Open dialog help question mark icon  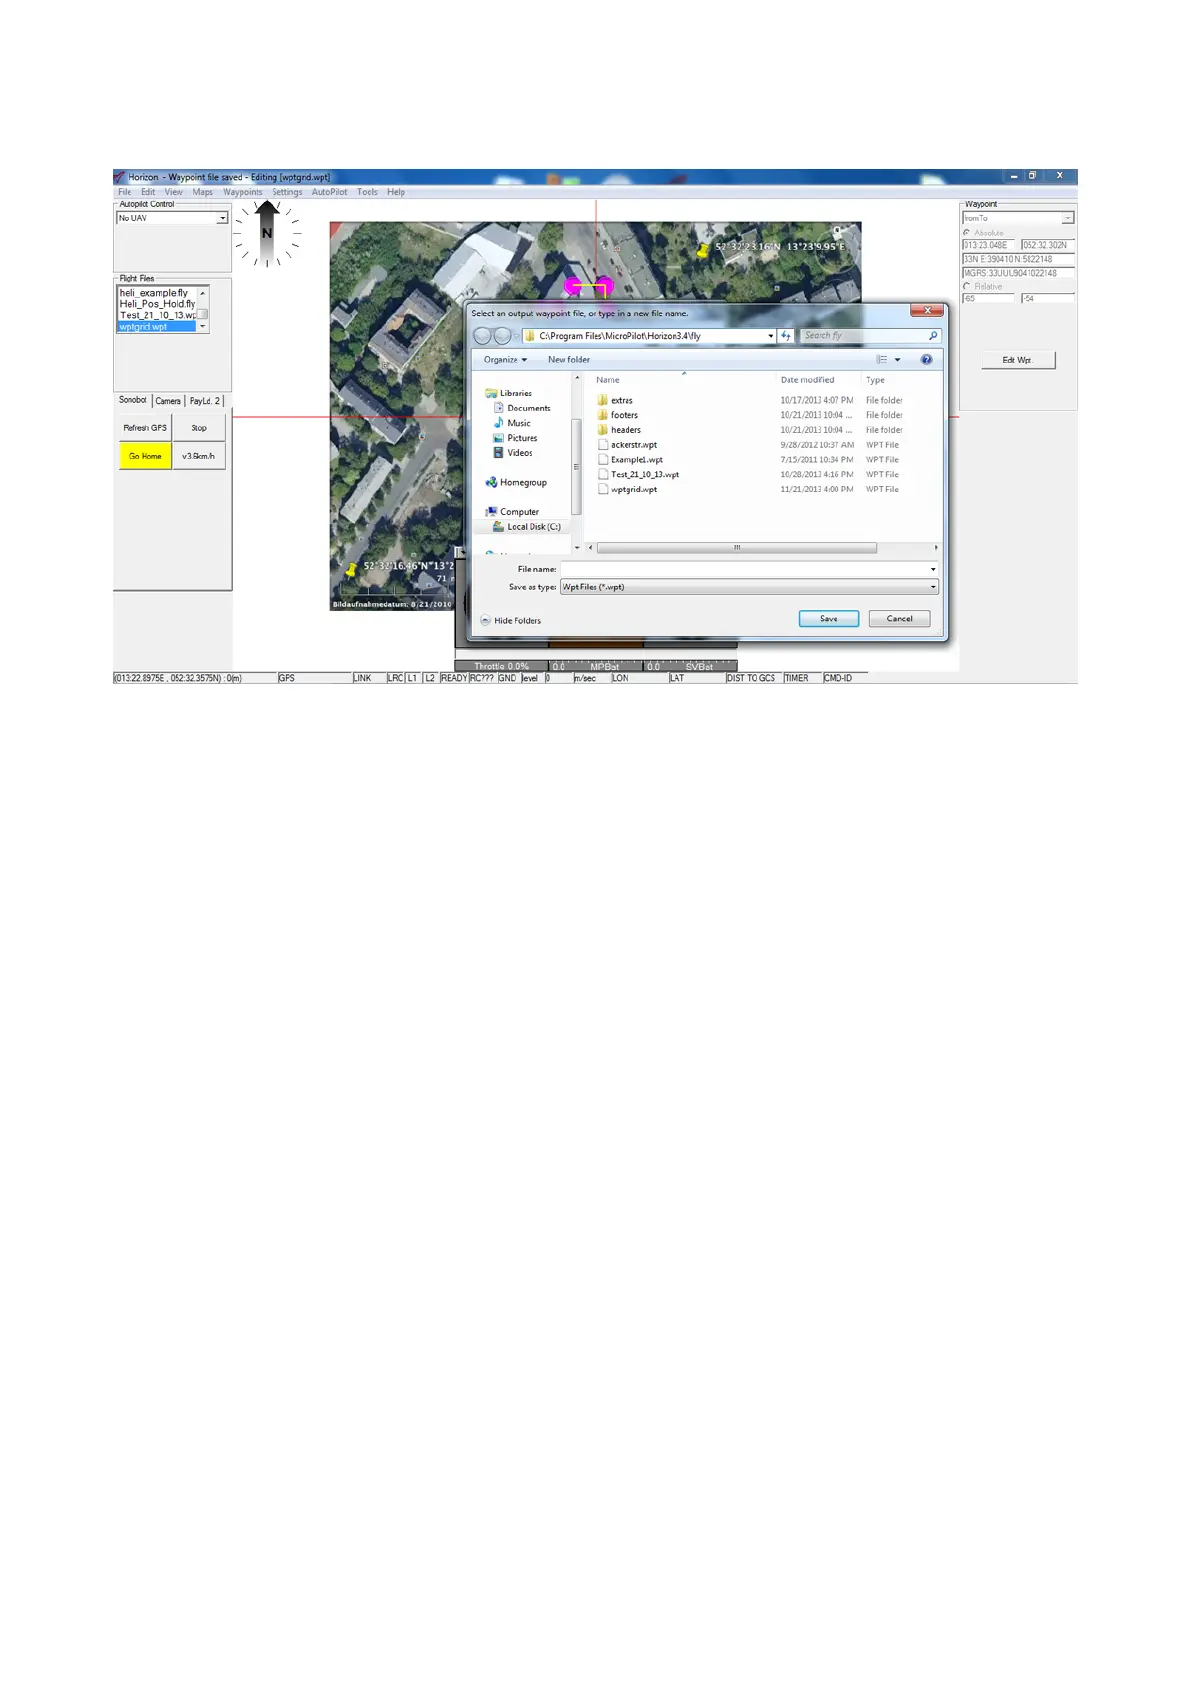(926, 360)
